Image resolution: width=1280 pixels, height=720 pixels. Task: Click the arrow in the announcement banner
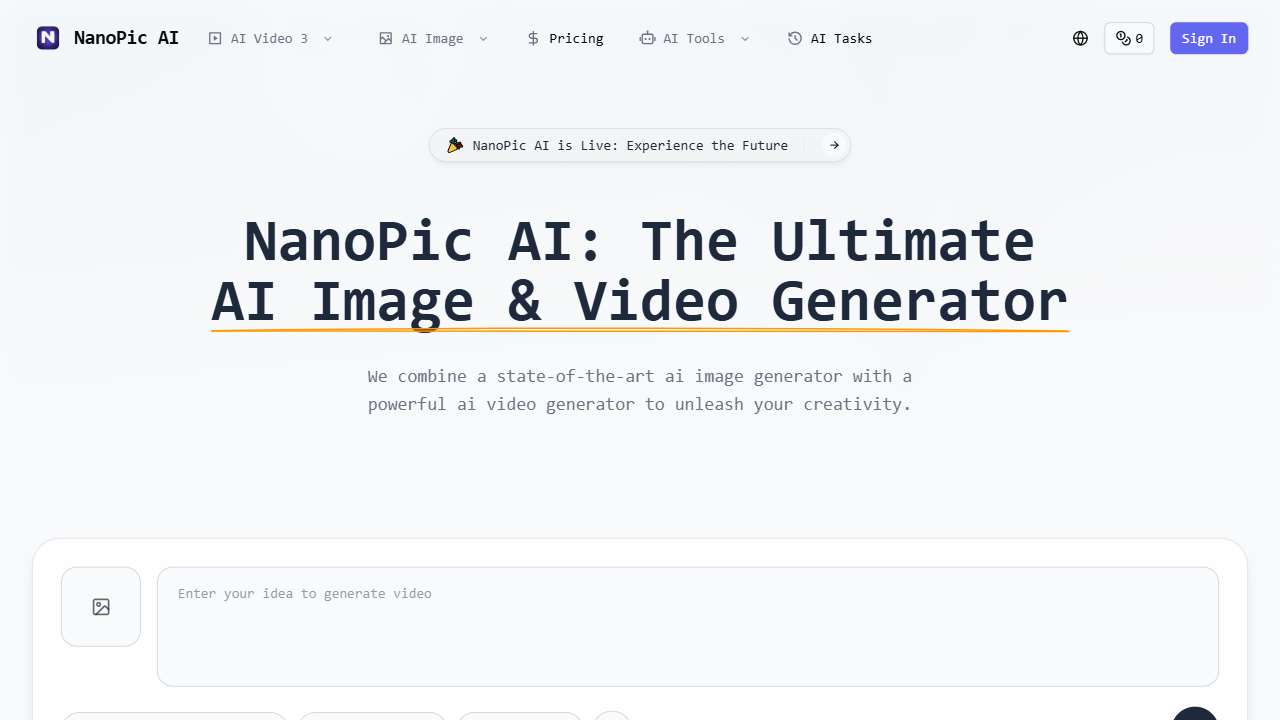click(833, 145)
